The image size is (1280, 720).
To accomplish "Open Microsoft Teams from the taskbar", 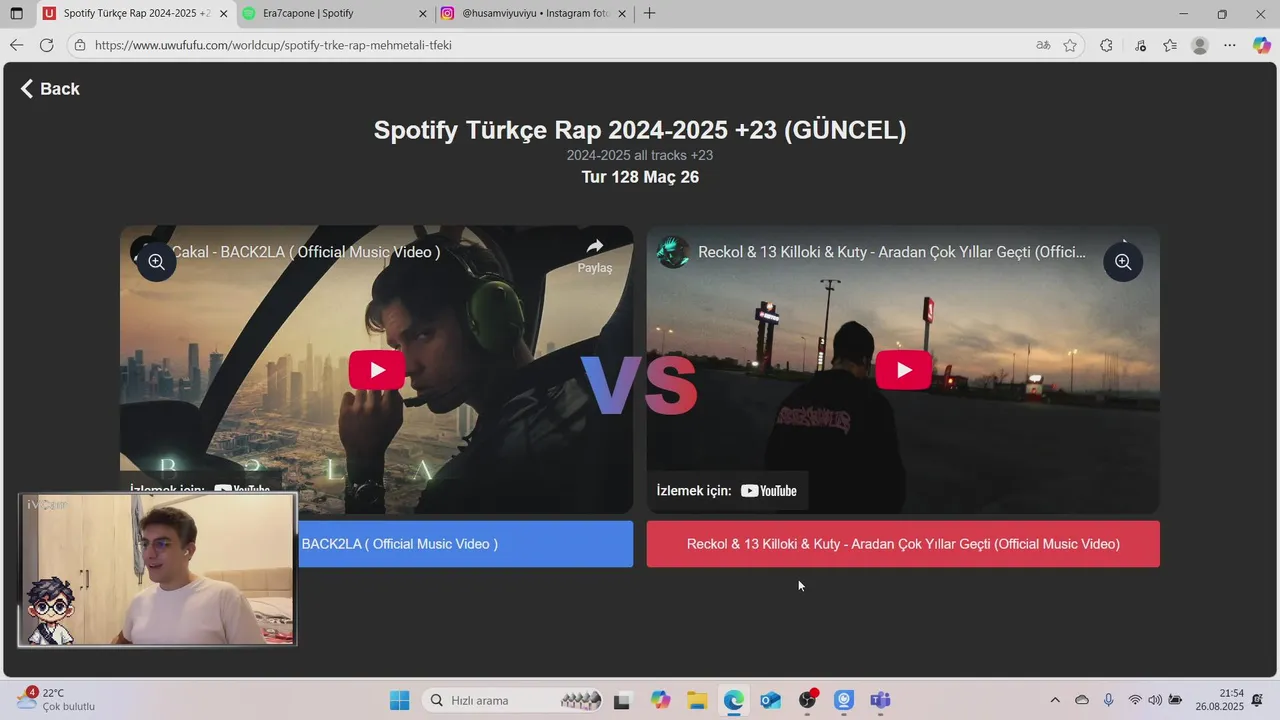I will [880, 700].
